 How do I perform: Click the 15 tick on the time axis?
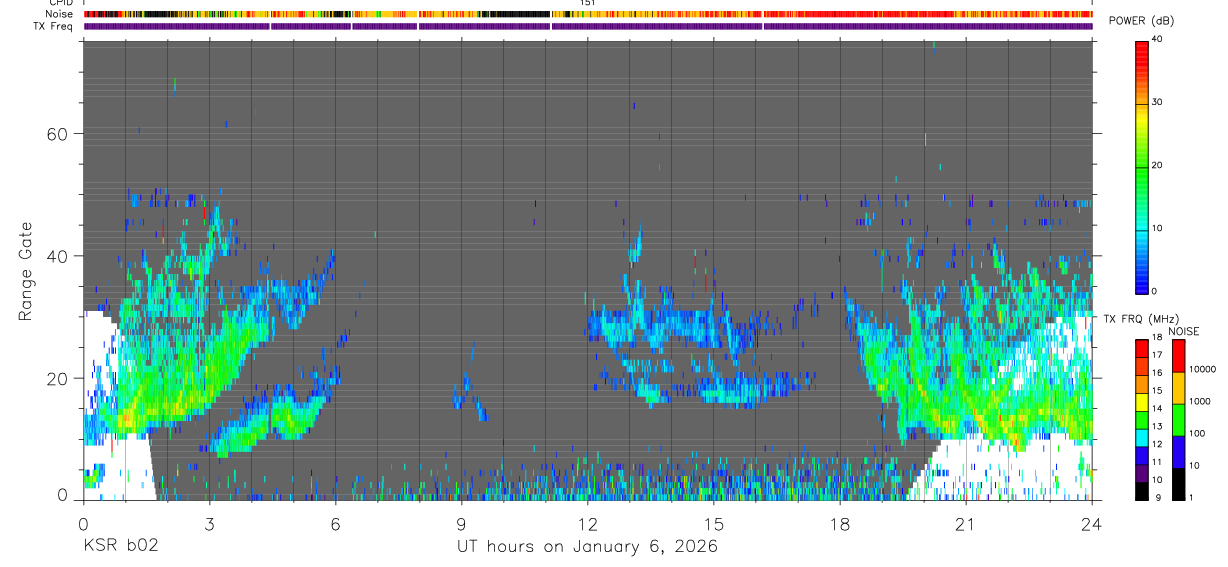click(714, 523)
